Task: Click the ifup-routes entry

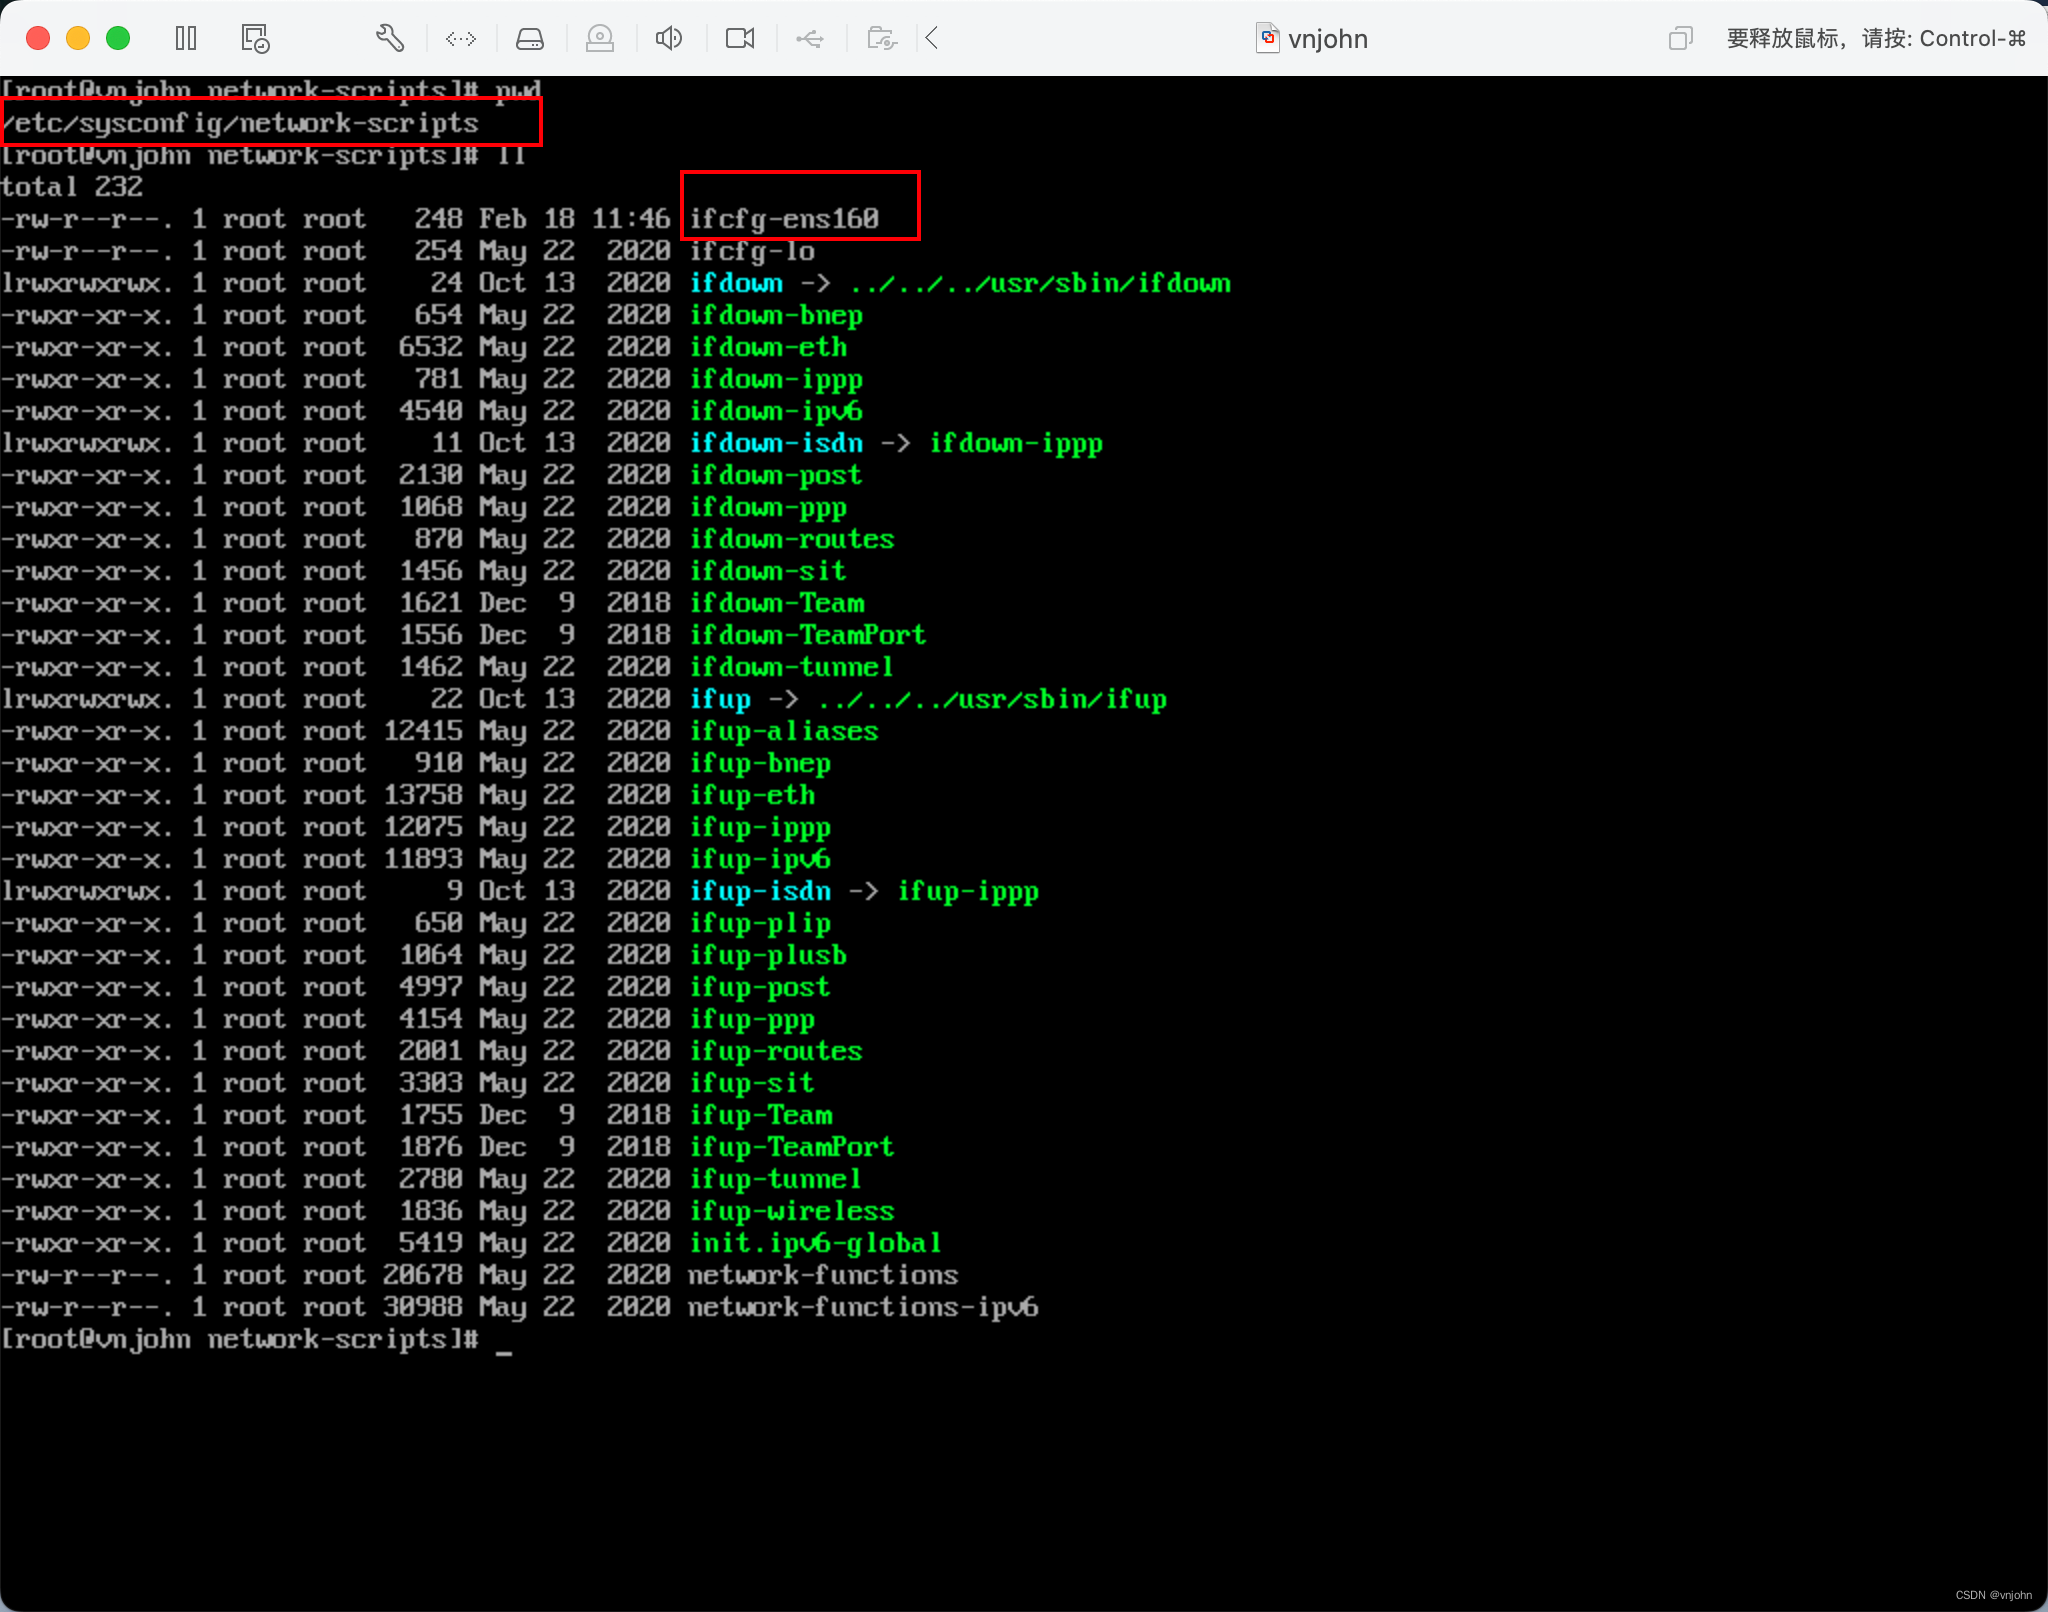Action: (x=776, y=1051)
